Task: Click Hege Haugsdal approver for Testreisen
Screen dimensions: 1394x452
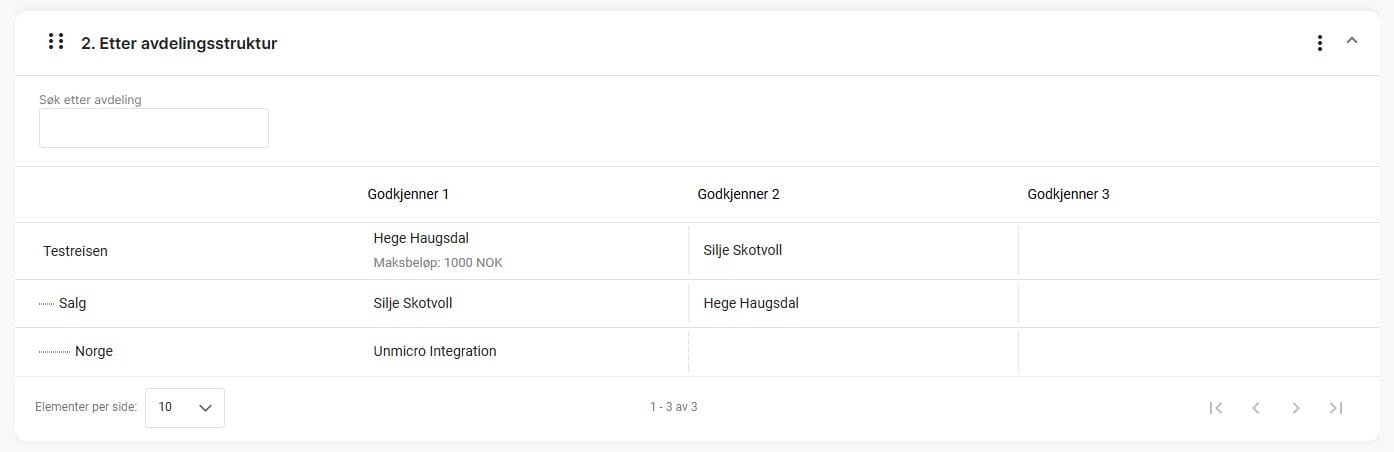Action: (421, 238)
